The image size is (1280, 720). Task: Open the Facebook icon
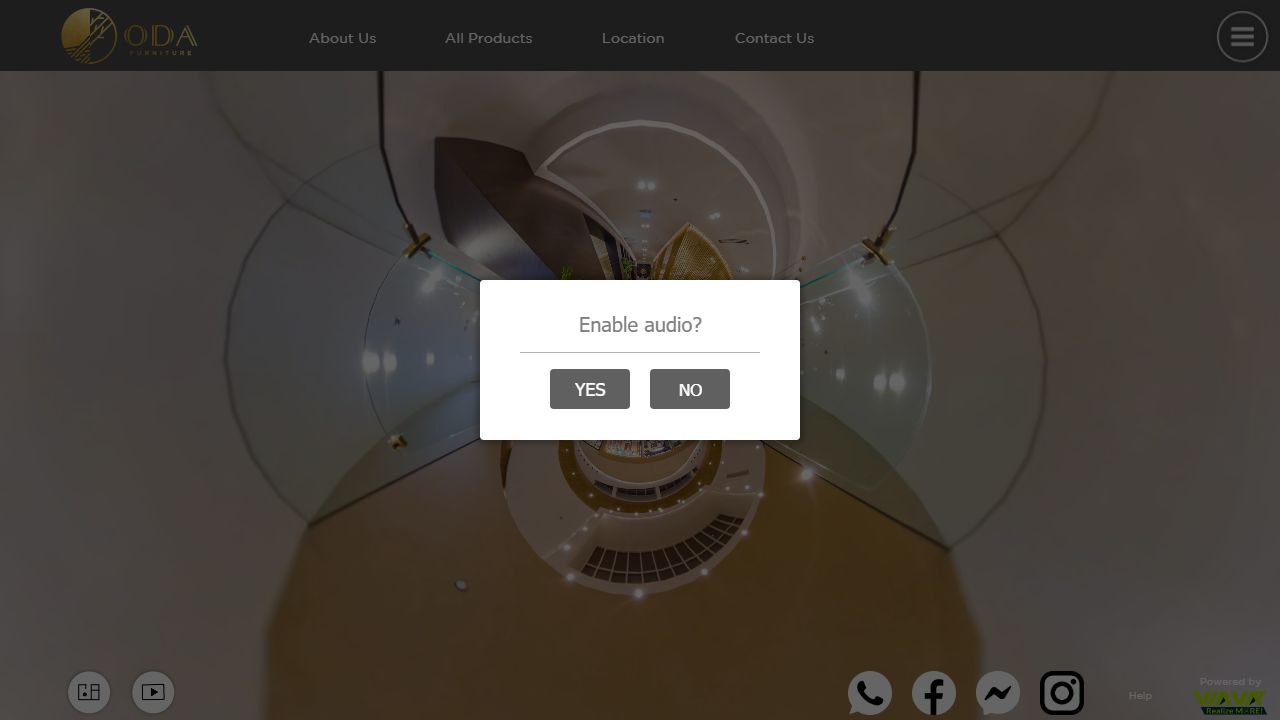pyautogui.click(x=934, y=693)
